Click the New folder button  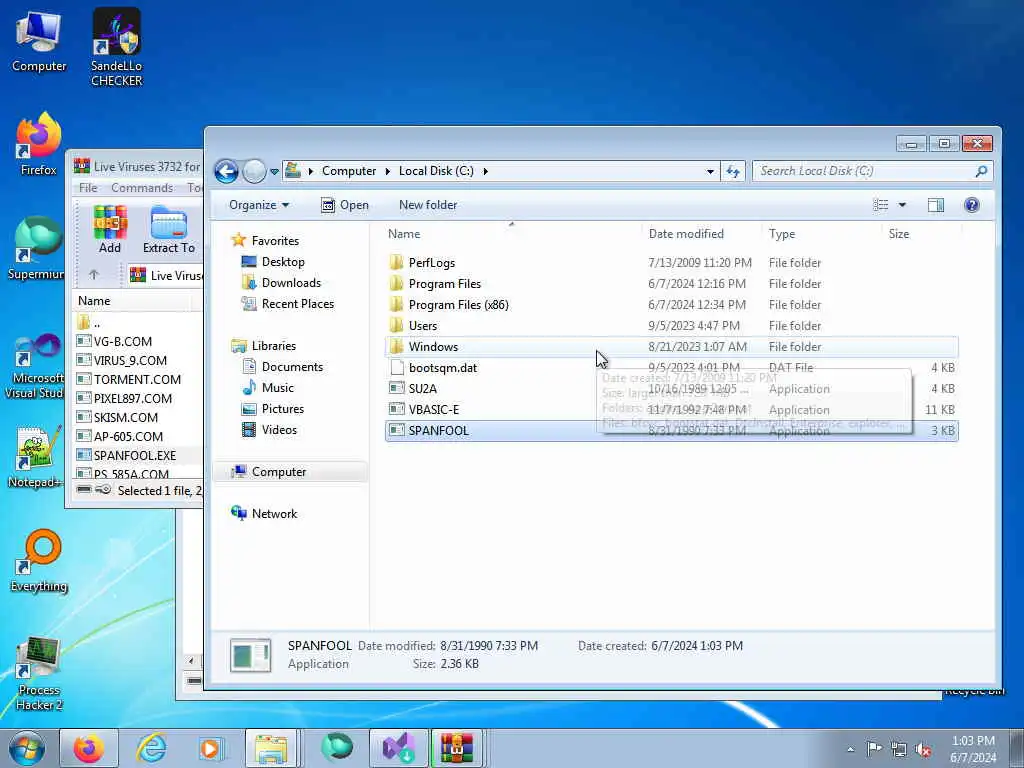click(x=428, y=205)
